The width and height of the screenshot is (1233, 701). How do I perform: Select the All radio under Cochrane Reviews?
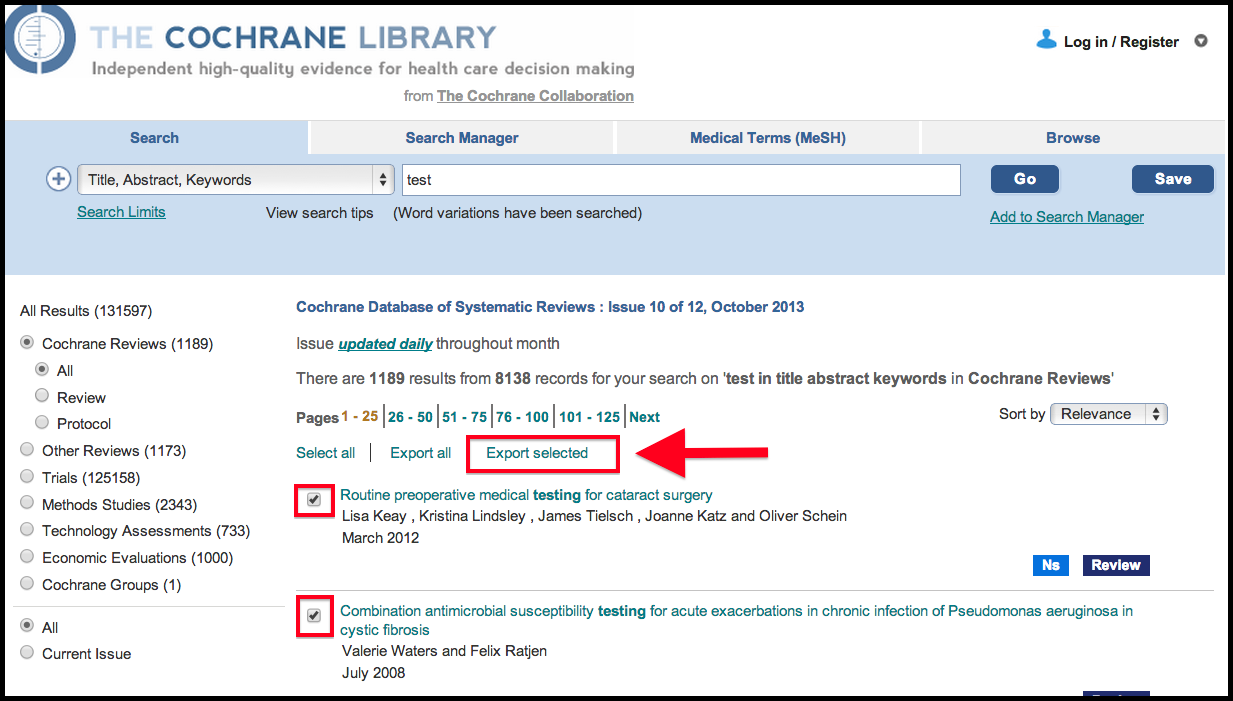42,369
